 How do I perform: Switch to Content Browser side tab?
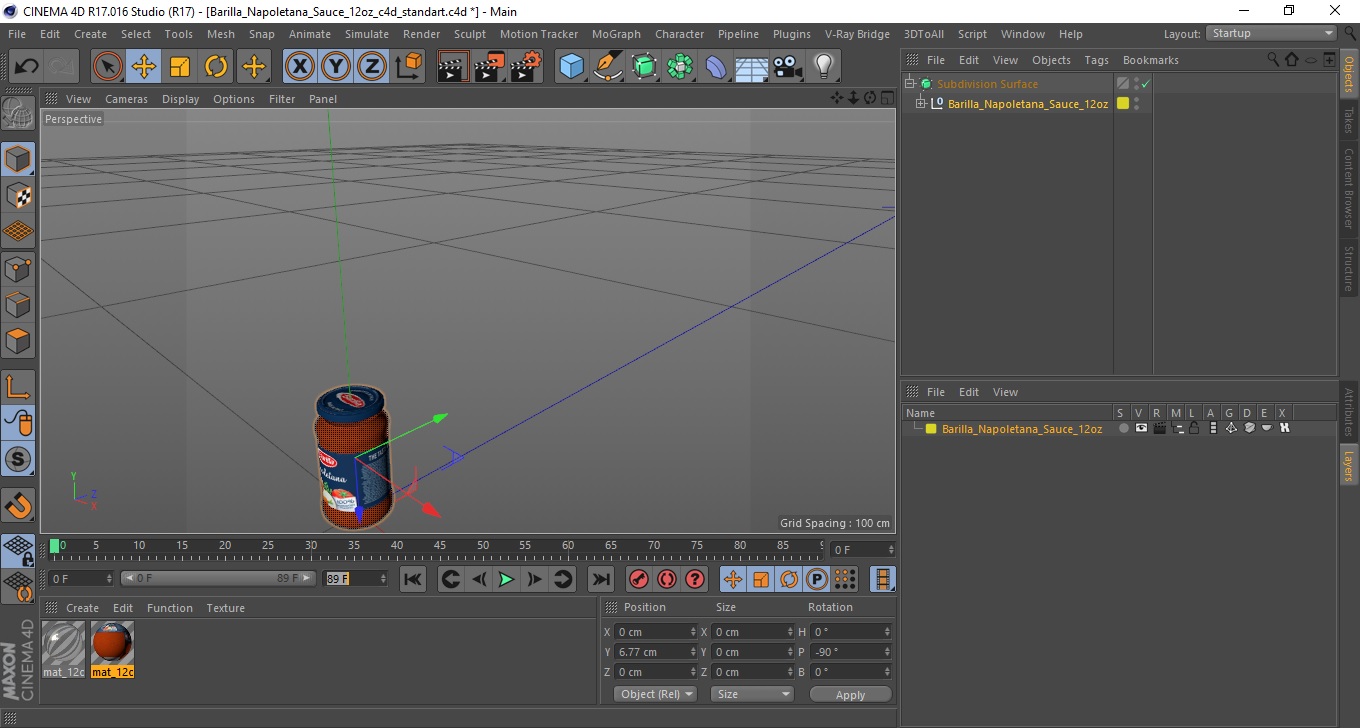pyautogui.click(x=1348, y=188)
